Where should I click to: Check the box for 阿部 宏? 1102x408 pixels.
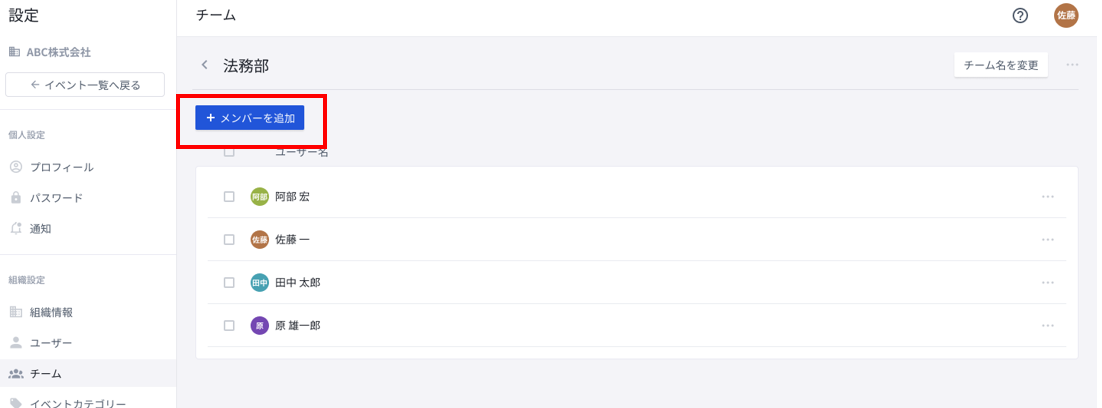(229, 197)
